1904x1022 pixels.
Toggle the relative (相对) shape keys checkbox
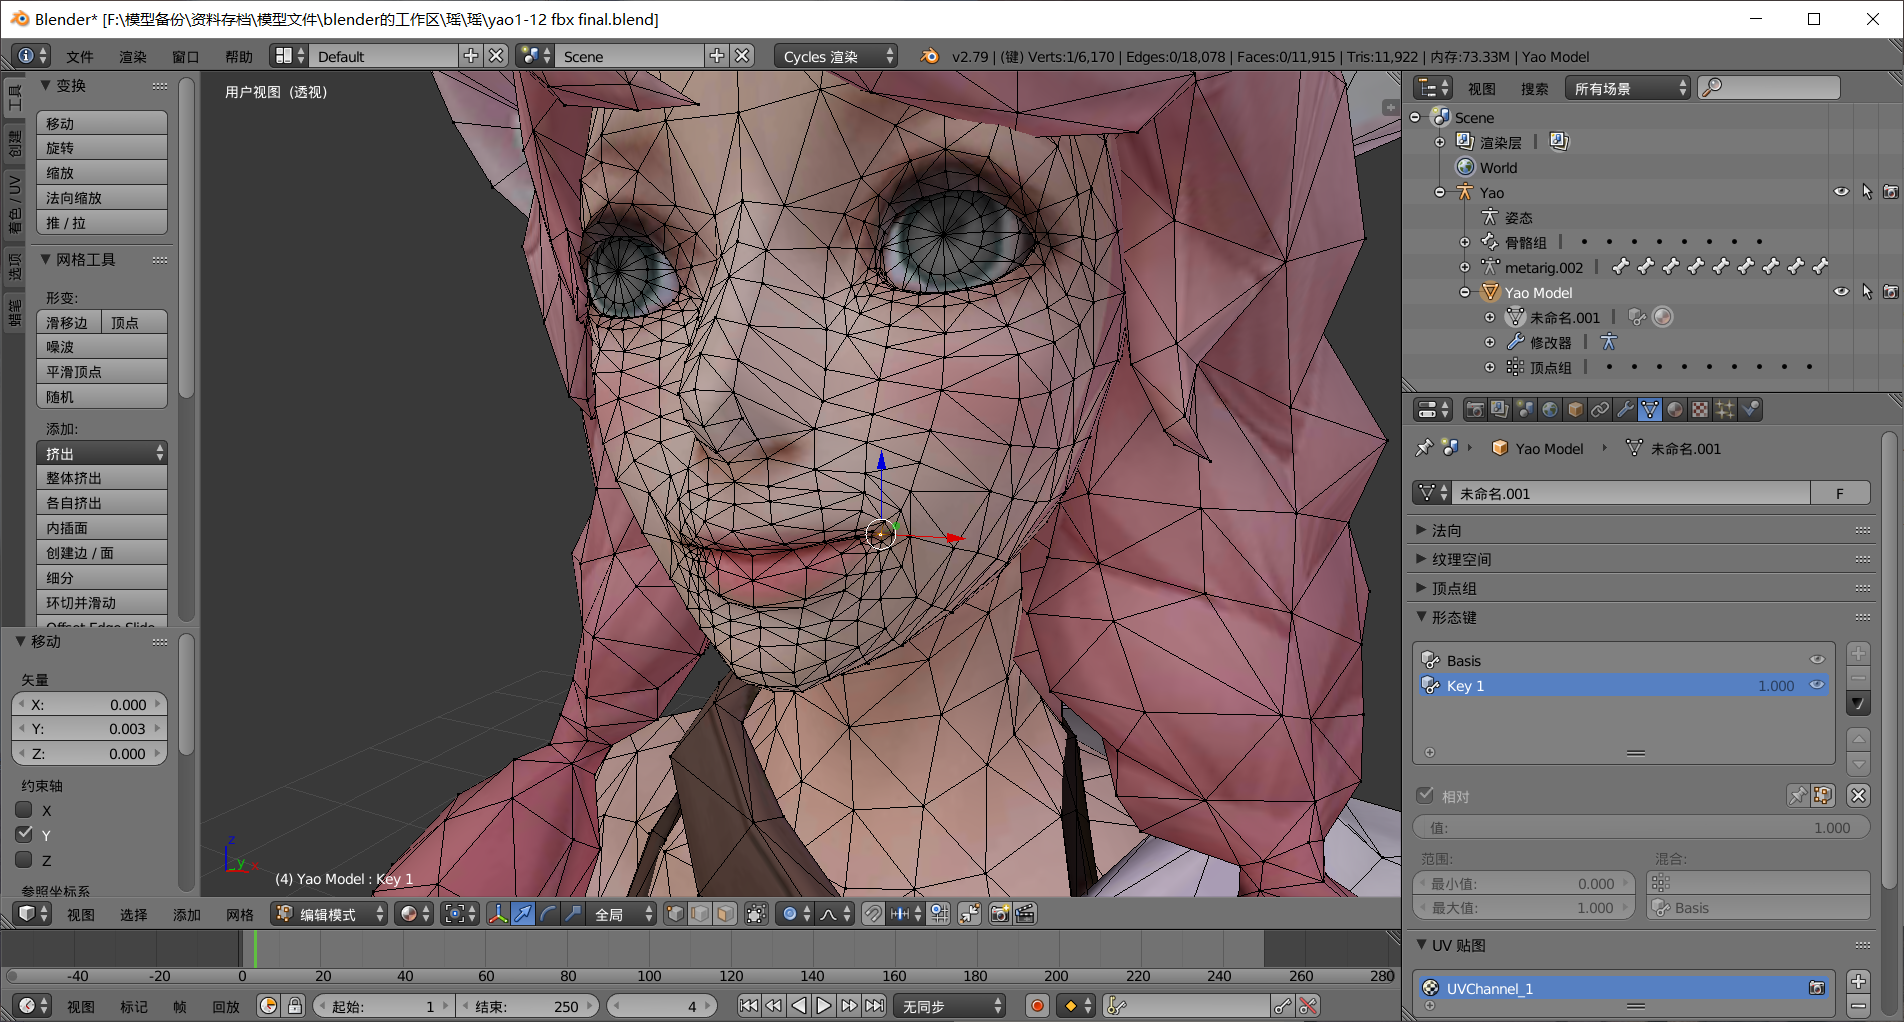tap(1426, 796)
